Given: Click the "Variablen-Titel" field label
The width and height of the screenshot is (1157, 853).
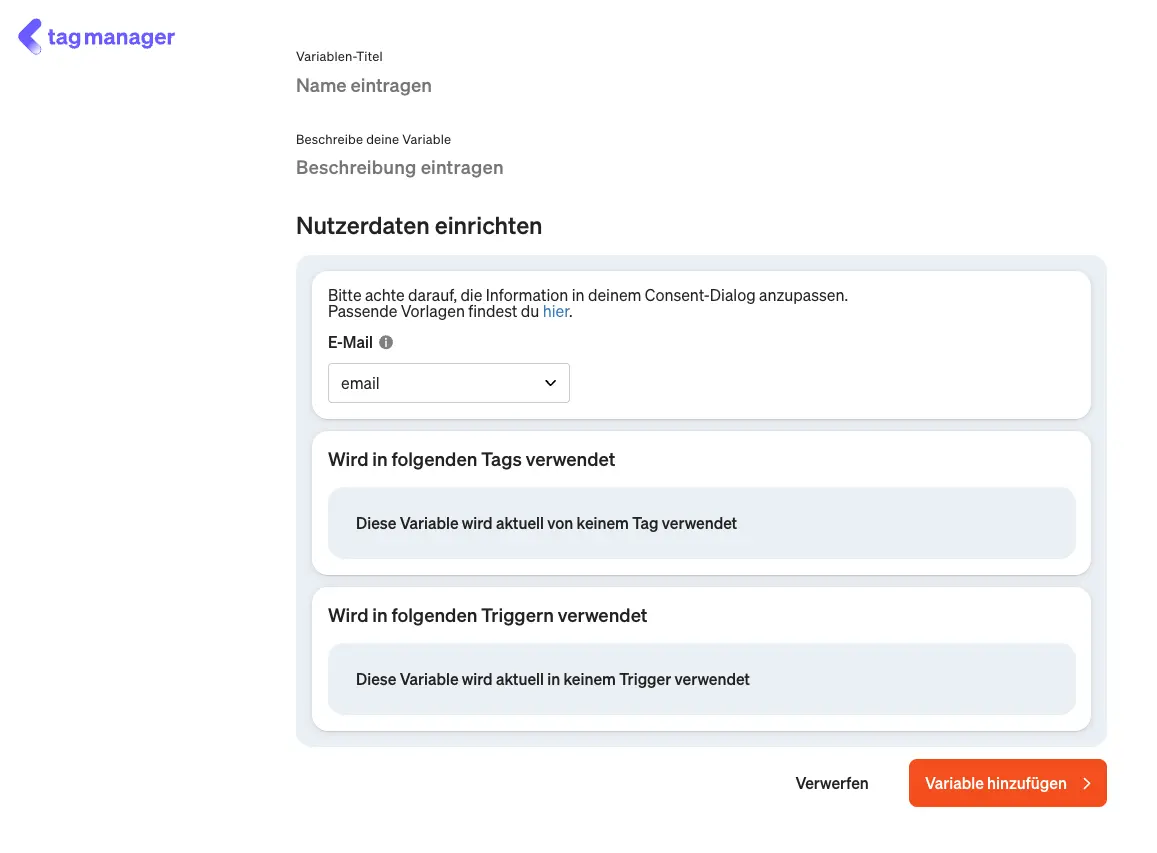Looking at the screenshot, I should point(339,57).
